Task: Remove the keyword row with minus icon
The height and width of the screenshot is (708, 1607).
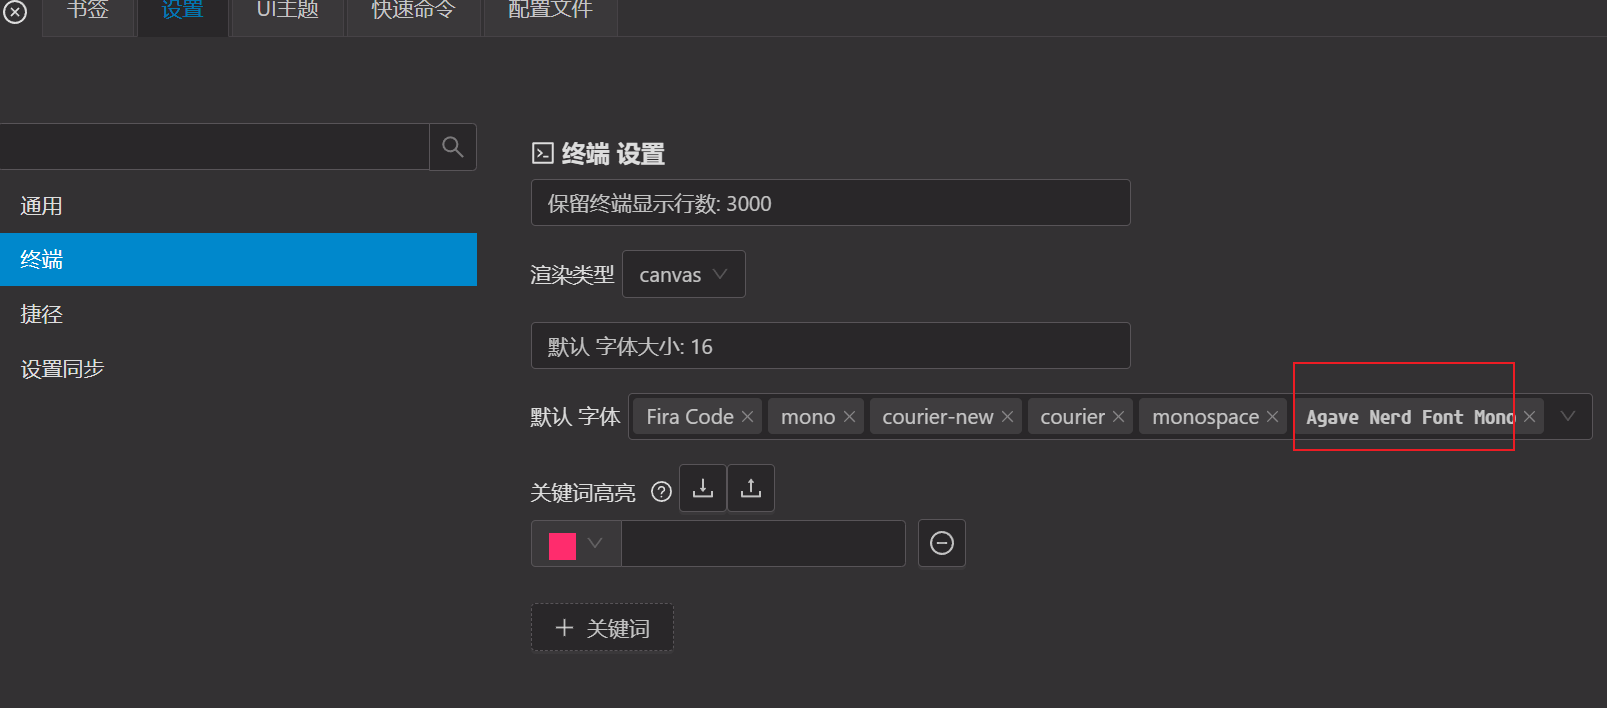Action: pos(941,543)
